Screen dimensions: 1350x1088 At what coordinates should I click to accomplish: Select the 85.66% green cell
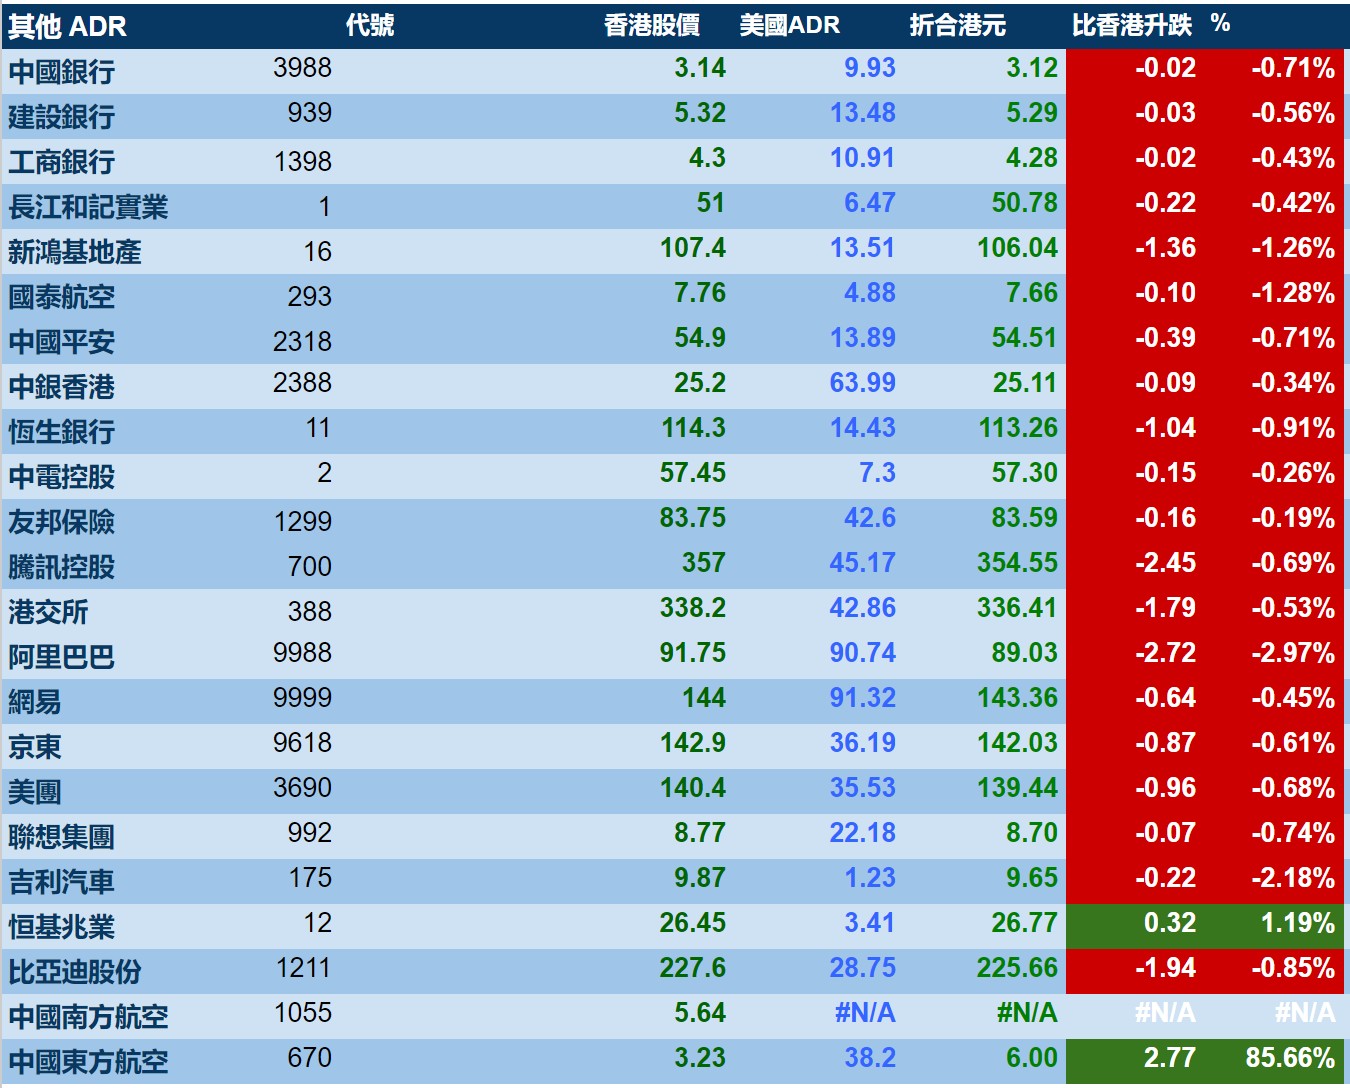[1290, 1058]
